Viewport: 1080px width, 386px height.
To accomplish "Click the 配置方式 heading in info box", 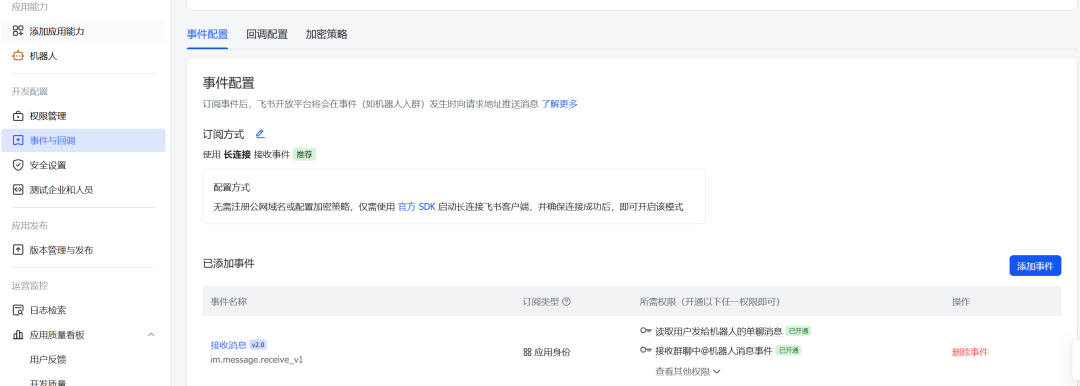I will click(231, 187).
